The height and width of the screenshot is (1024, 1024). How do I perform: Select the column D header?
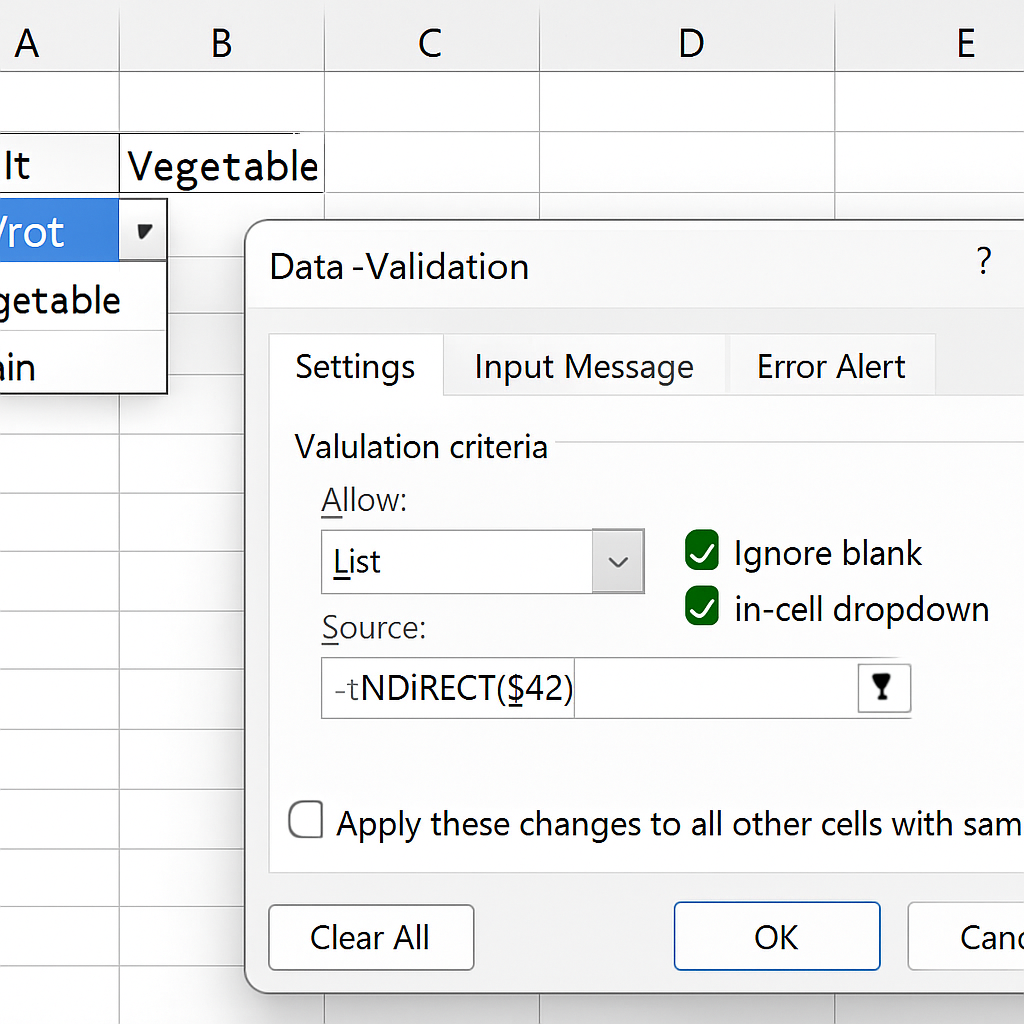689,42
